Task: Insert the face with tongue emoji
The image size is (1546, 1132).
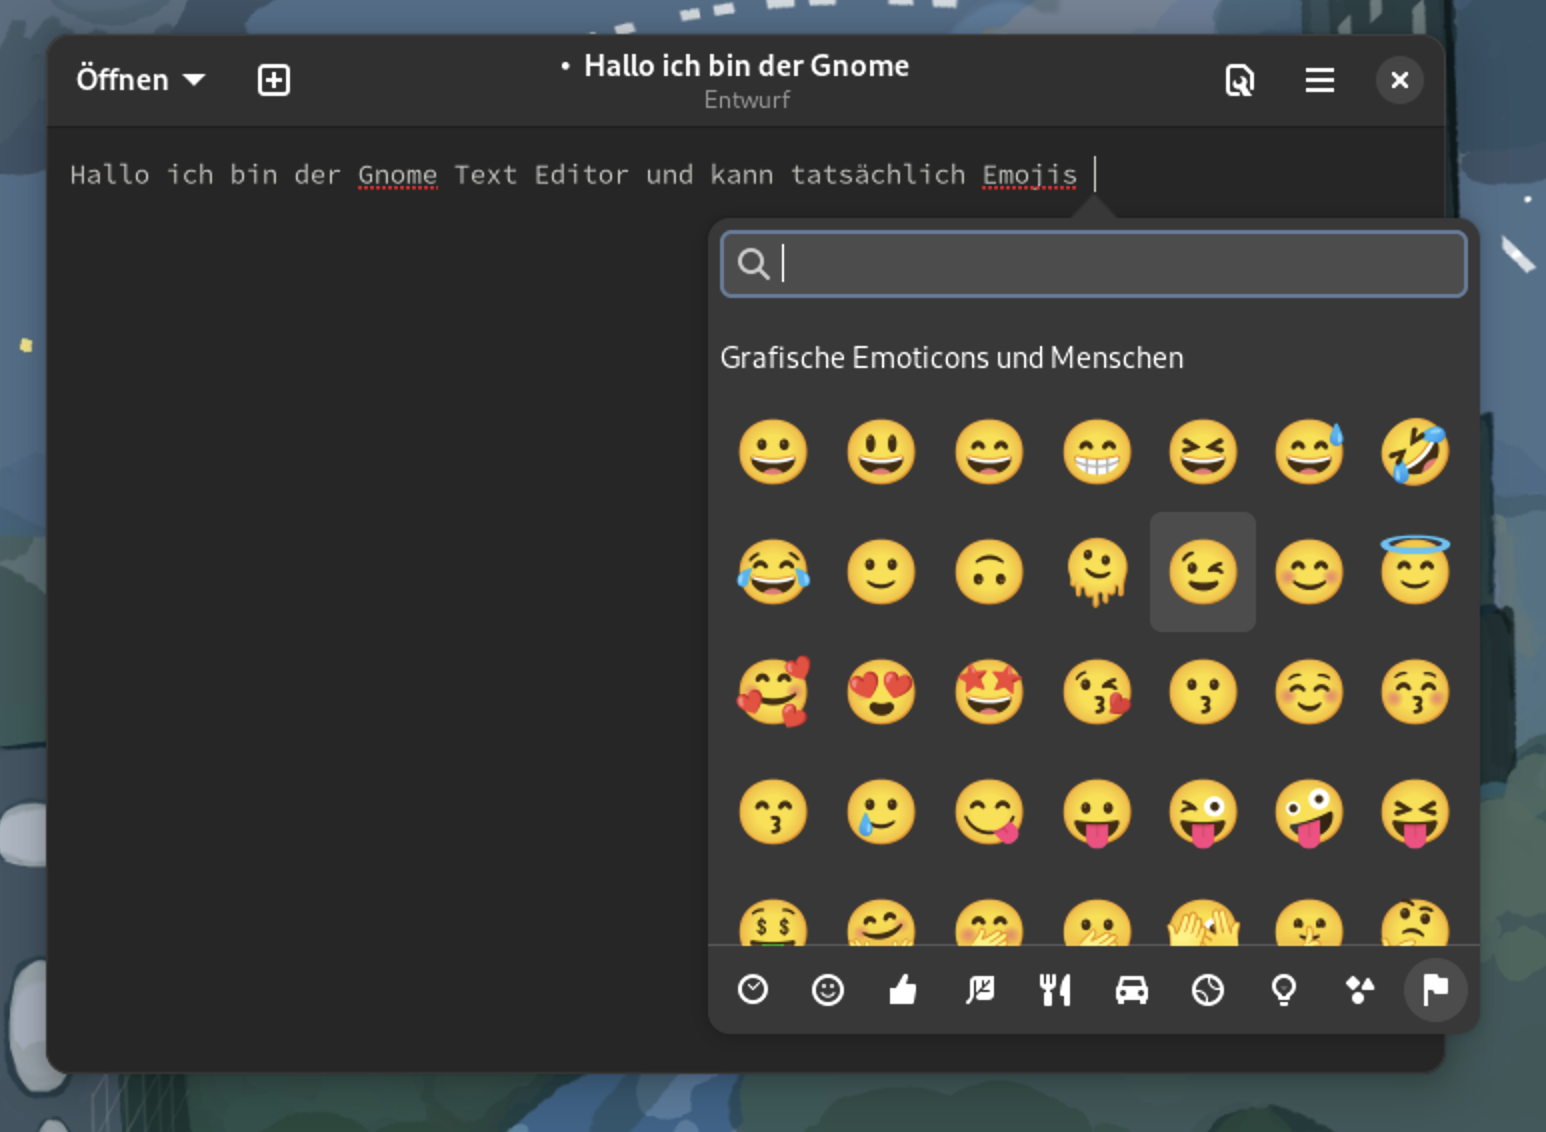Action: tap(1097, 812)
